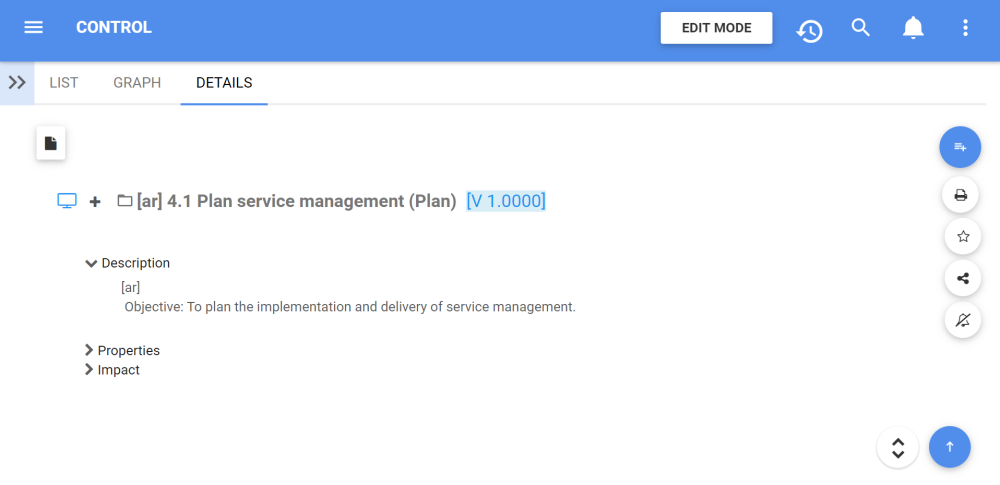Click the blue add-to-list button
Viewport: 1000px width, 485px height.
click(960, 147)
